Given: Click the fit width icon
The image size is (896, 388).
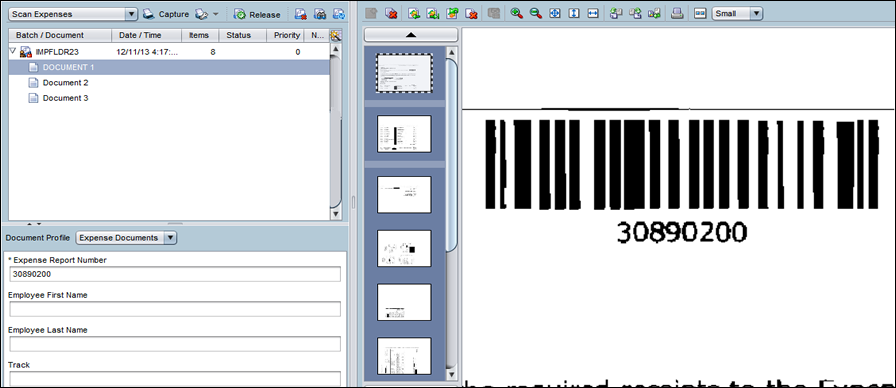Looking at the screenshot, I should (x=593, y=13).
